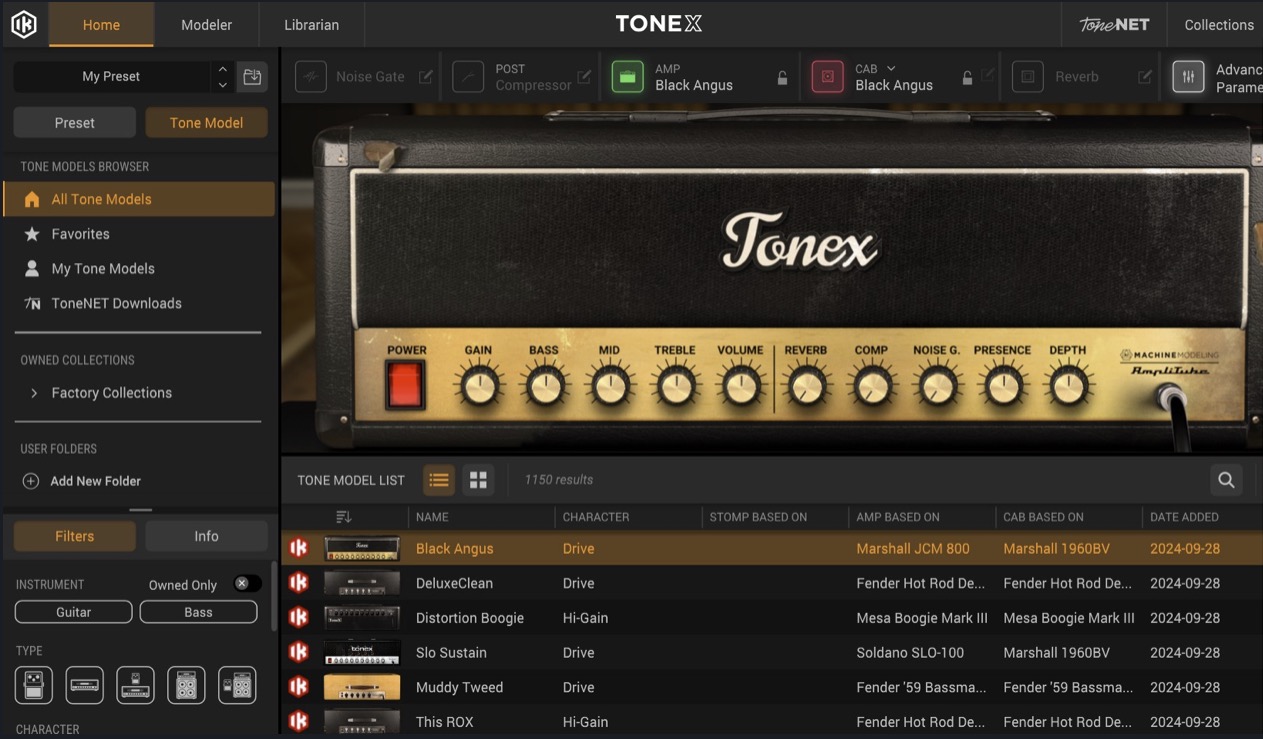
Task: Select the DeluxeClean tone model thumbnail
Action: tap(362, 583)
